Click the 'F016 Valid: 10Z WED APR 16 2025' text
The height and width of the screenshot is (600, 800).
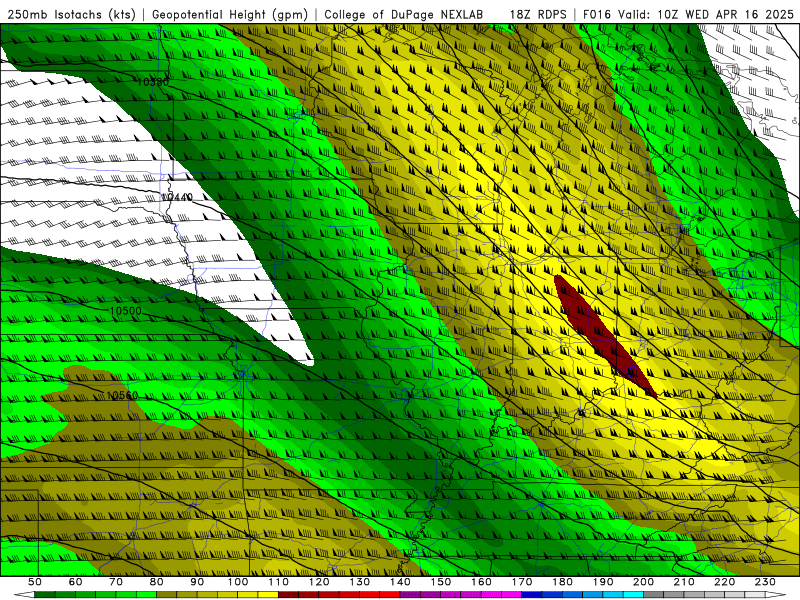point(688,14)
